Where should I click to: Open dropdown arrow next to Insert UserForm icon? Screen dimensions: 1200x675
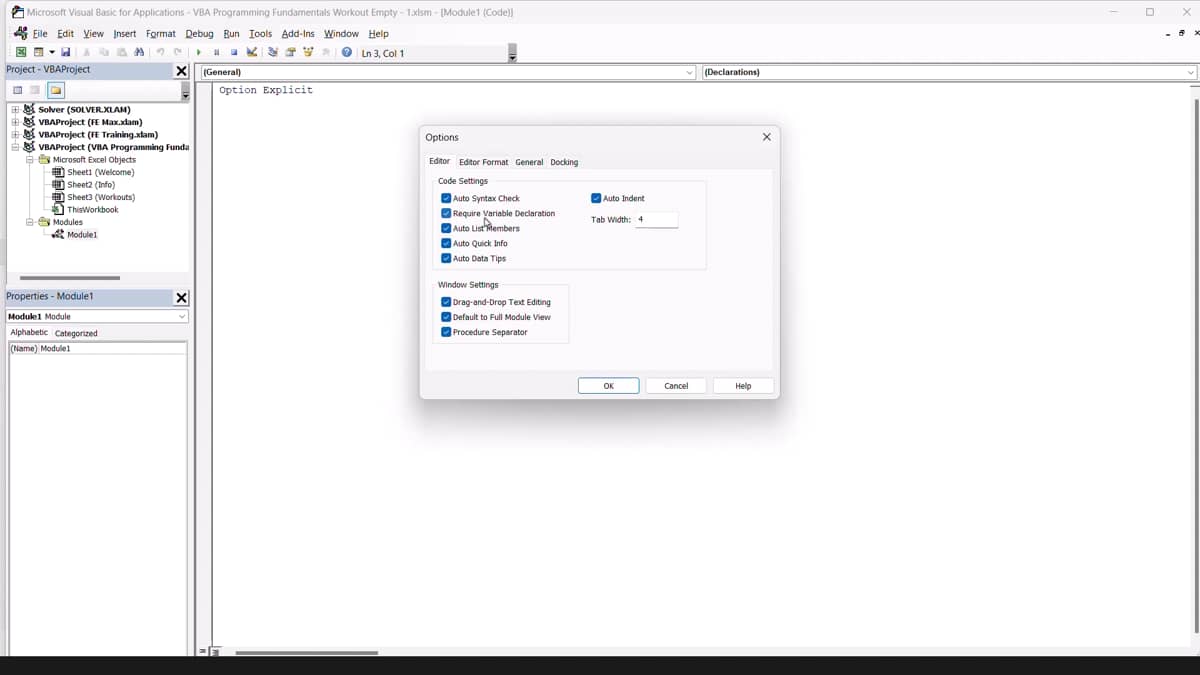(52, 52)
